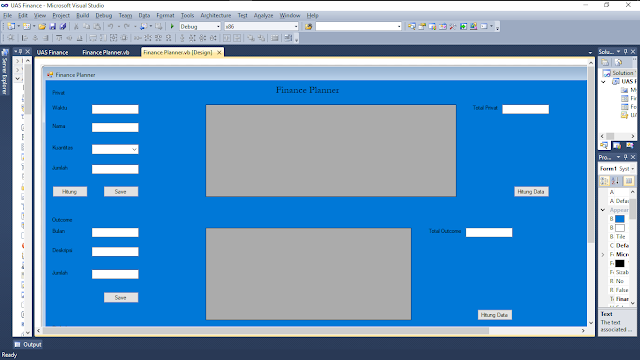The width and height of the screenshot is (640, 360).
Task: Toggle Alphabetical sort in the Properties panel
Action: pyautogui.click(x=615, y=180)
